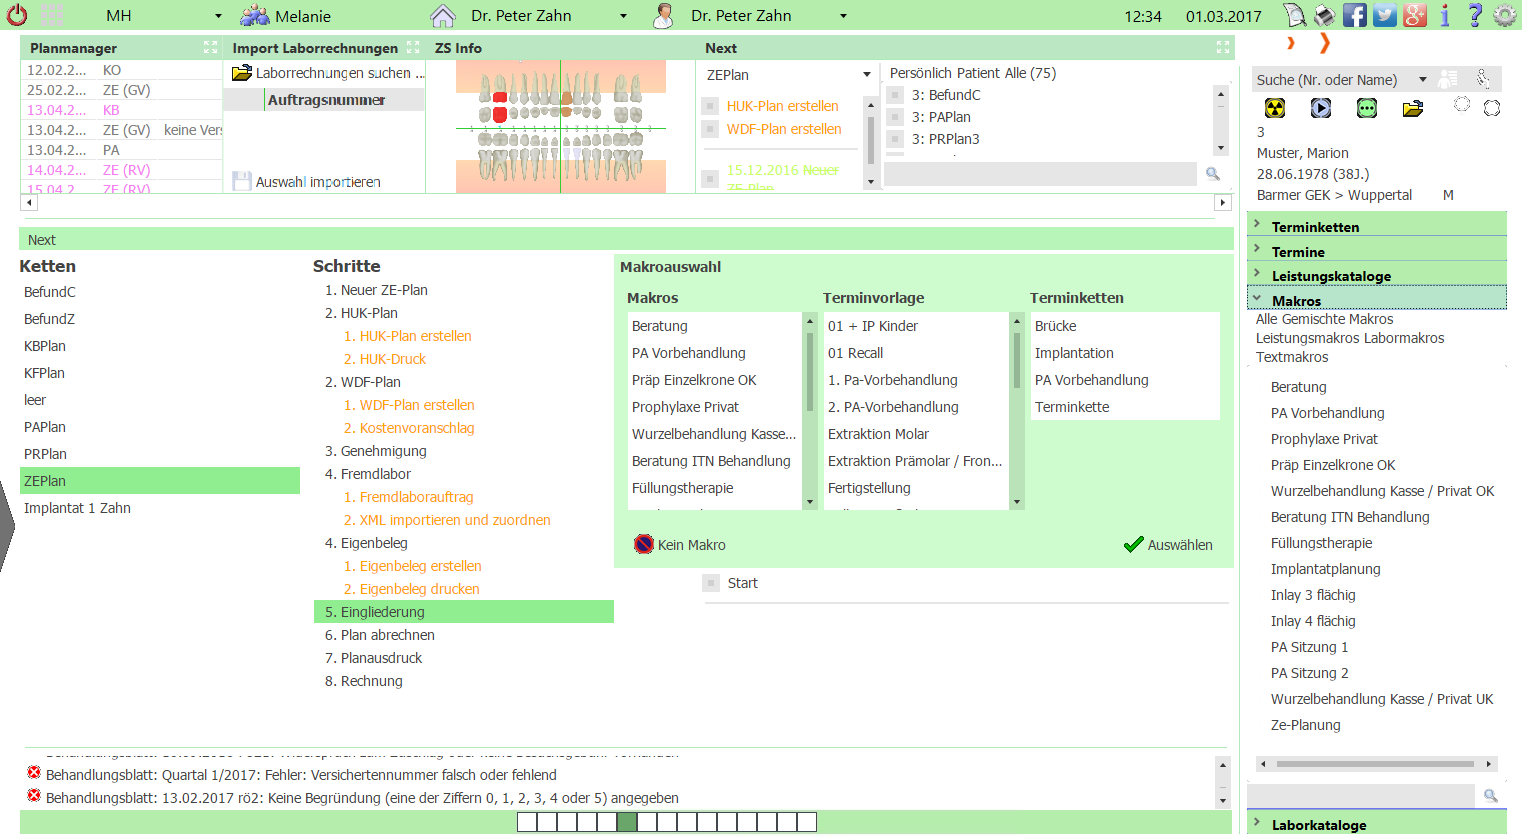1522x839 pixels.
Task: Toggle the 3: BefundC checkbox
Action: (x=895, y=95)
